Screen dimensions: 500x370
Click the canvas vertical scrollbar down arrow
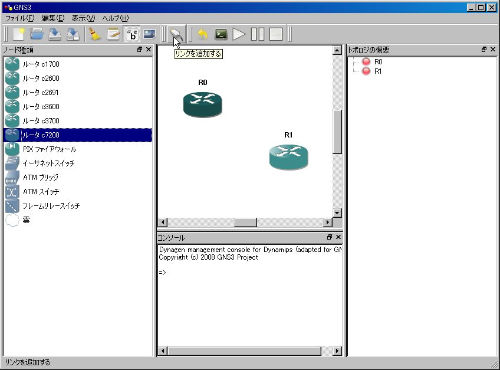tap(337, 212)
